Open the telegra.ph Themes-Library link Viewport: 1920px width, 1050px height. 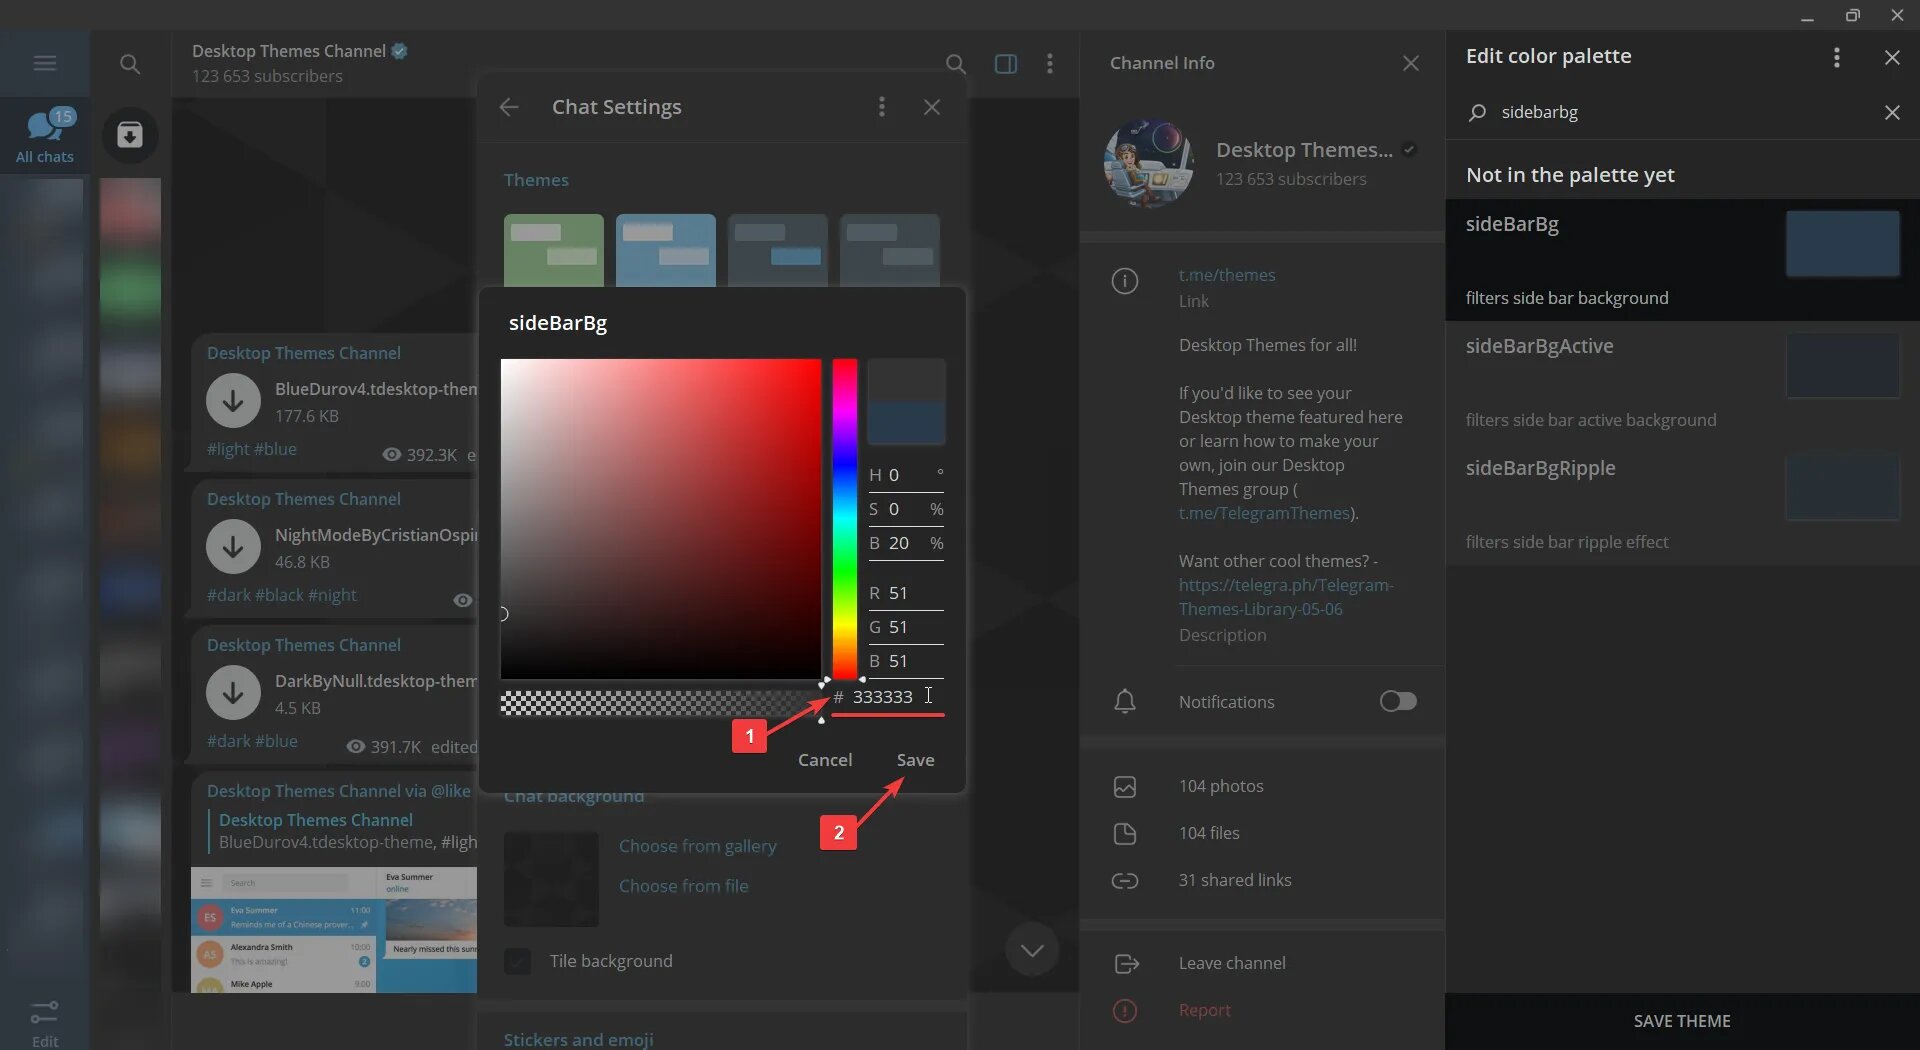click(x=1285, y=597)
